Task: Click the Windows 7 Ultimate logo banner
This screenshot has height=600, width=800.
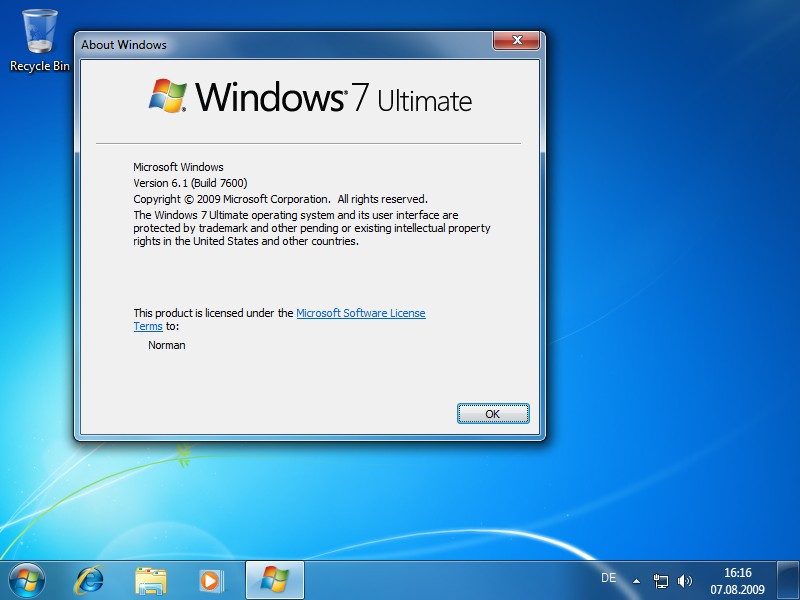Action: click(310, 98)
